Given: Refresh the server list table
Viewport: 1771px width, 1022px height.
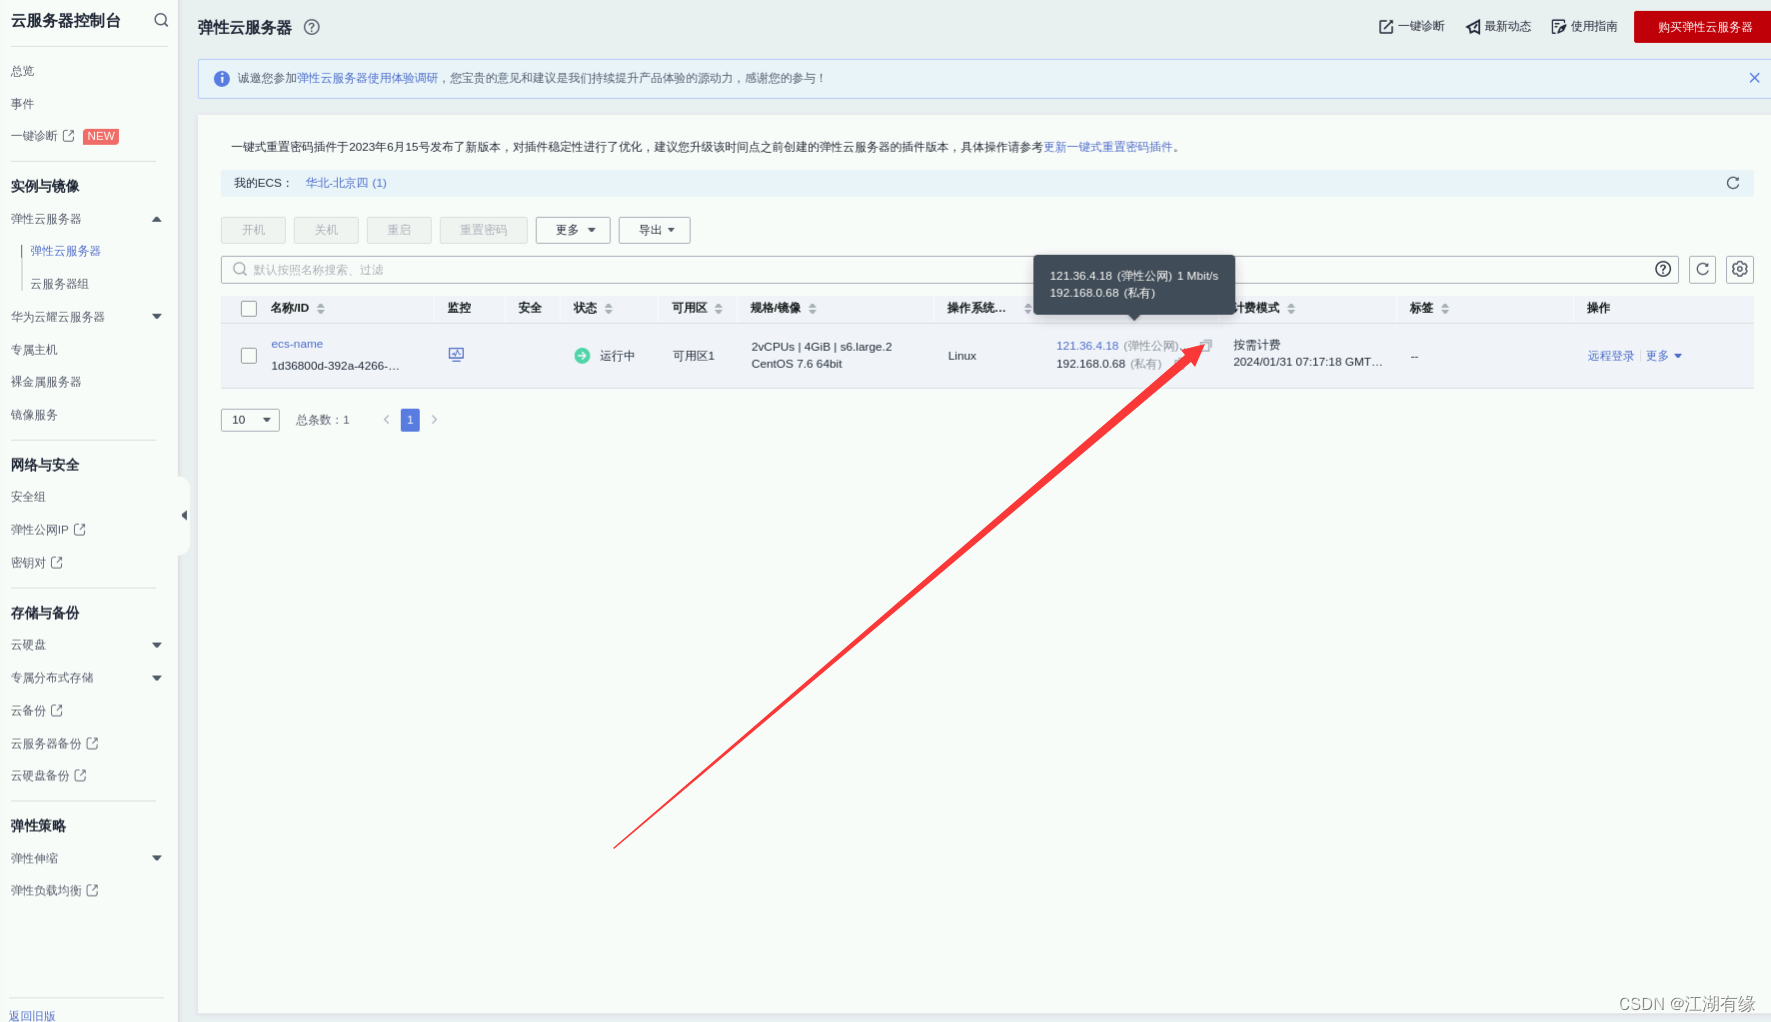Looking at the screenshot, I should (x=1702, y=269).
